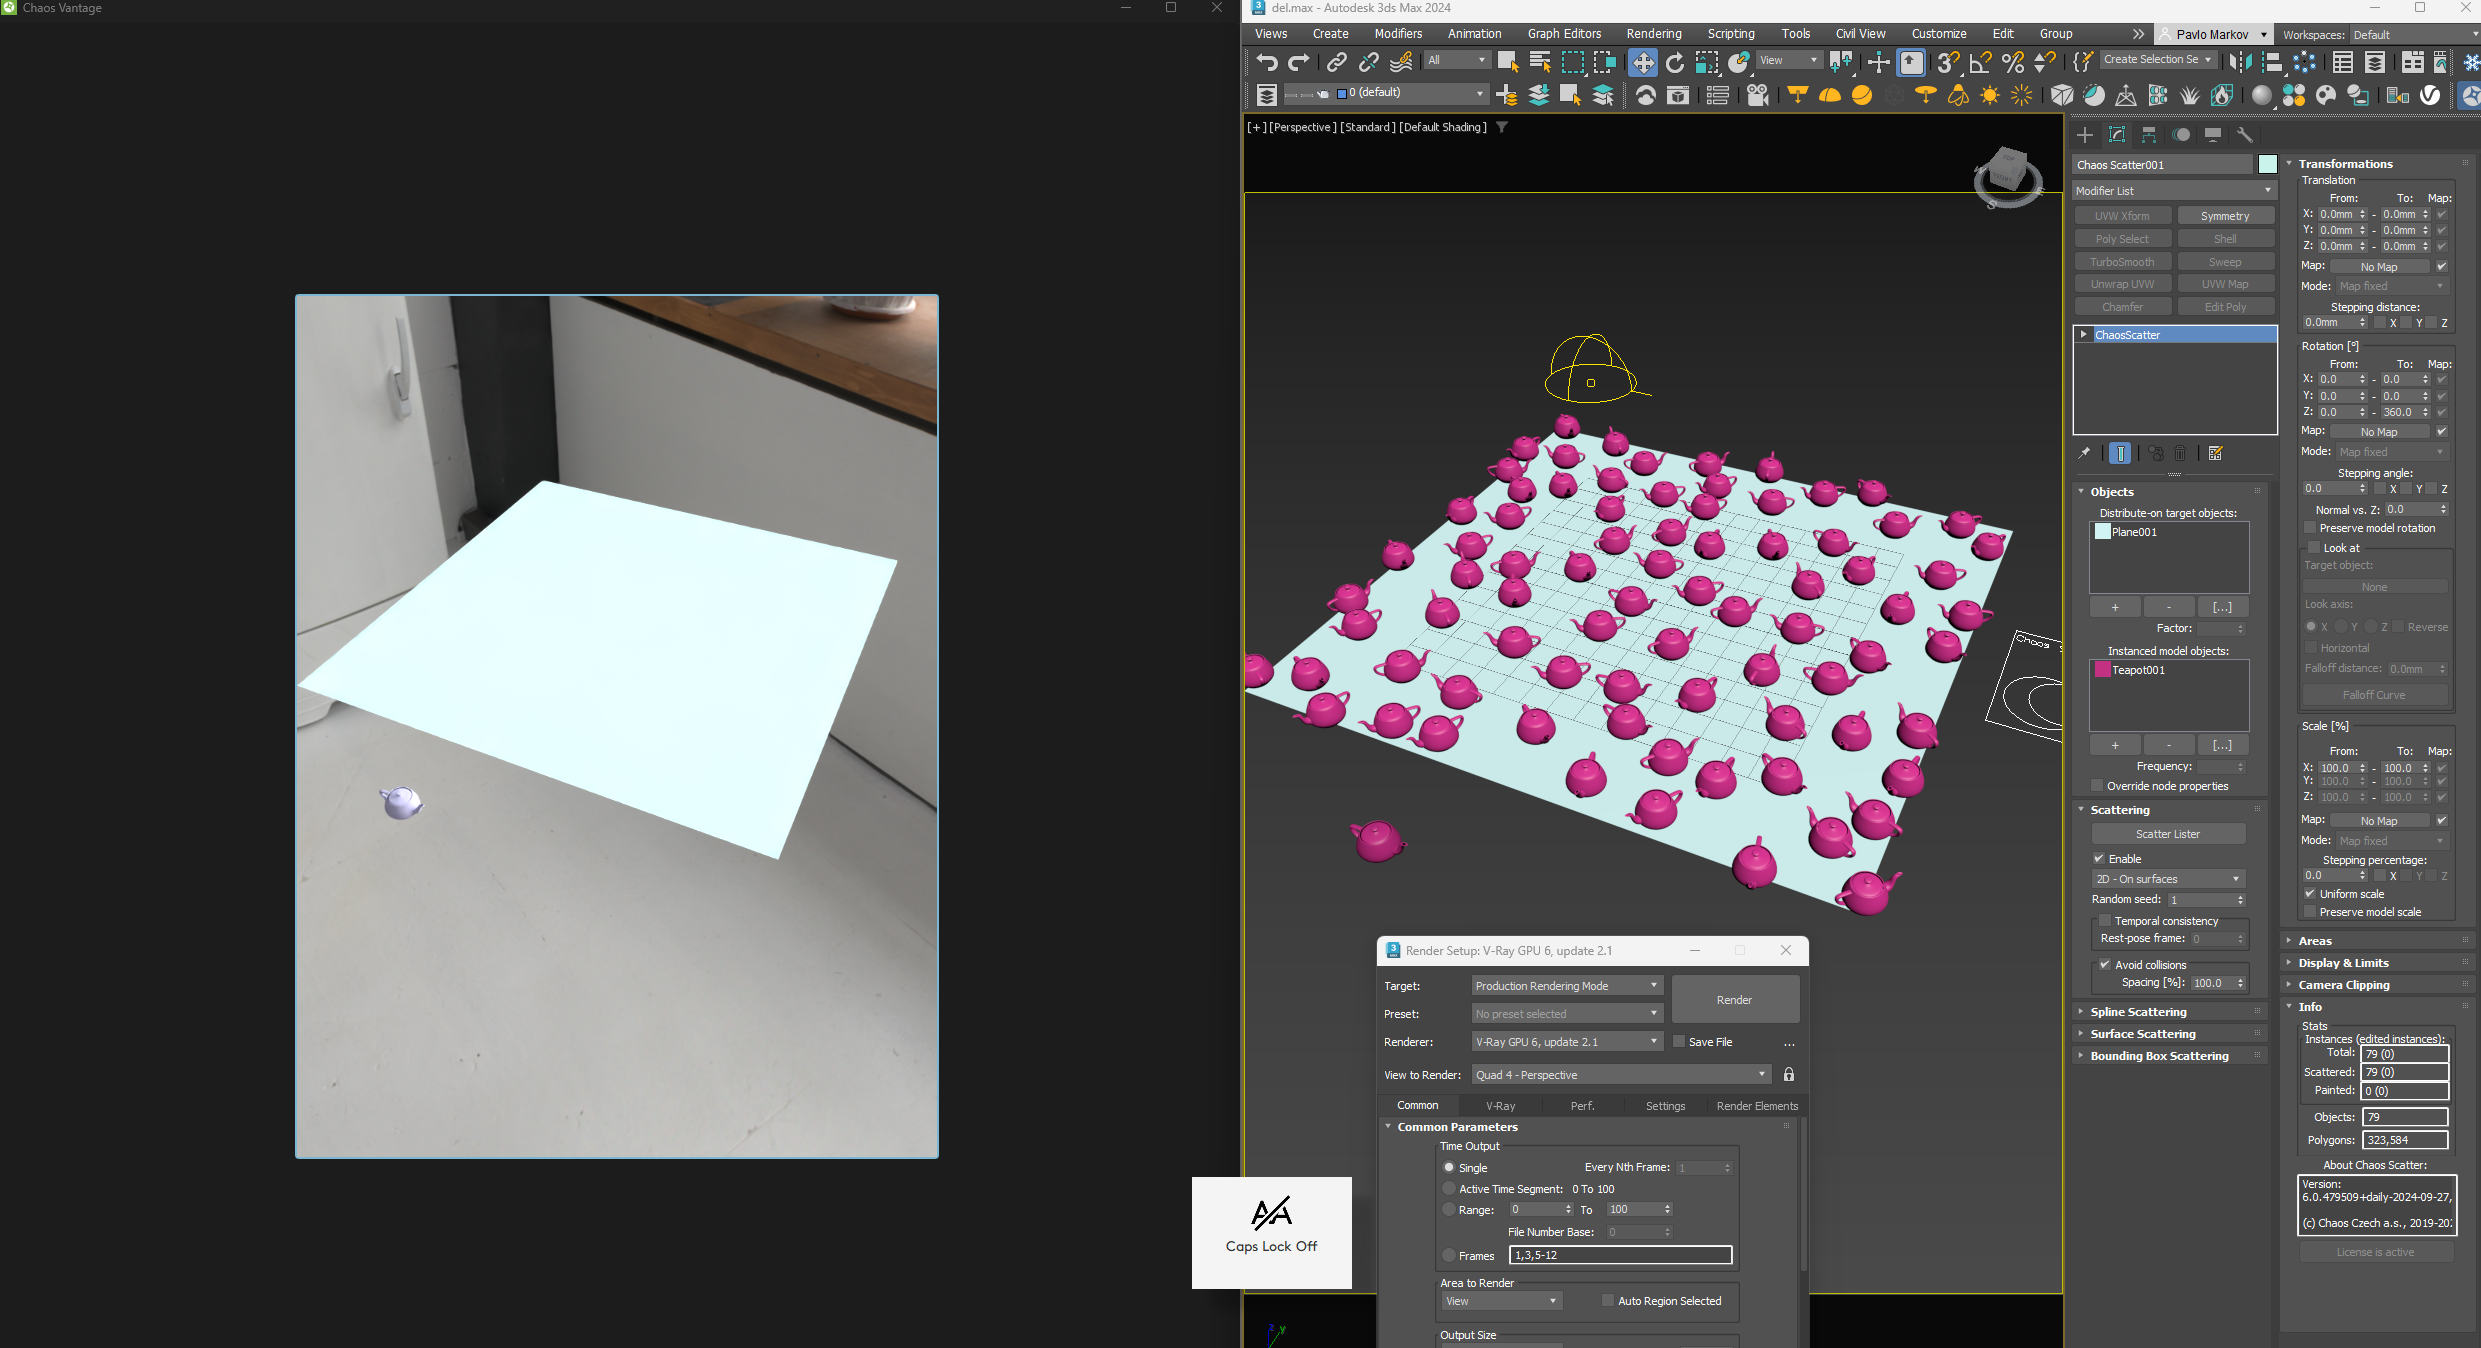Open the Modifiers menu
Viewport: 2481px width, 1348px height.
[x=1398, y=34]
